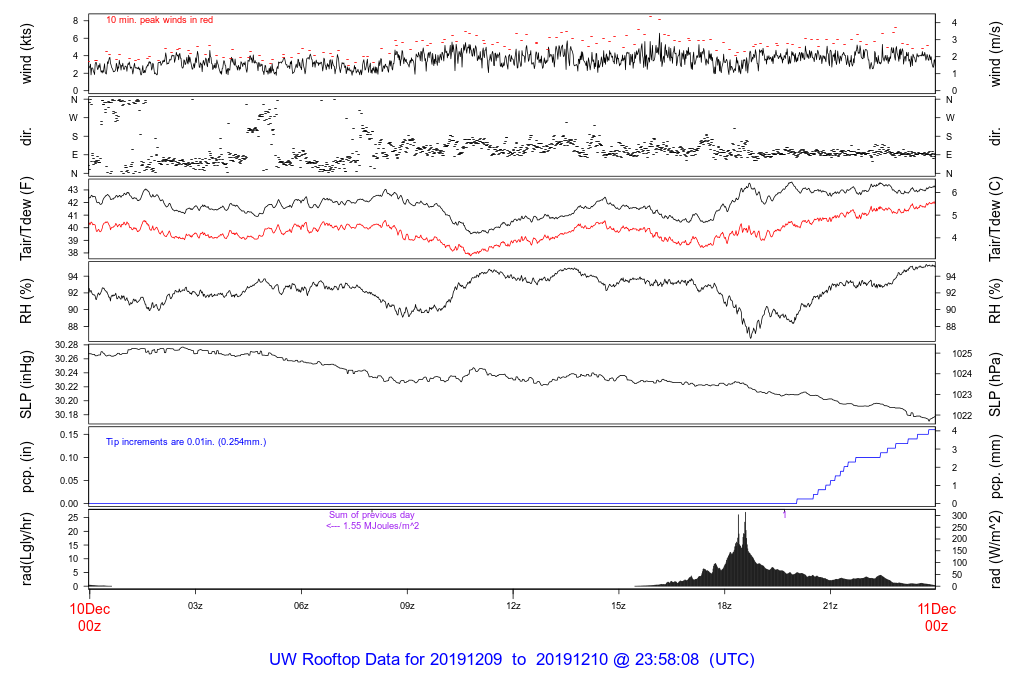Click the wind (kts) axis label
Viewport: 1024px width, 700px height.
click(27, 54)
